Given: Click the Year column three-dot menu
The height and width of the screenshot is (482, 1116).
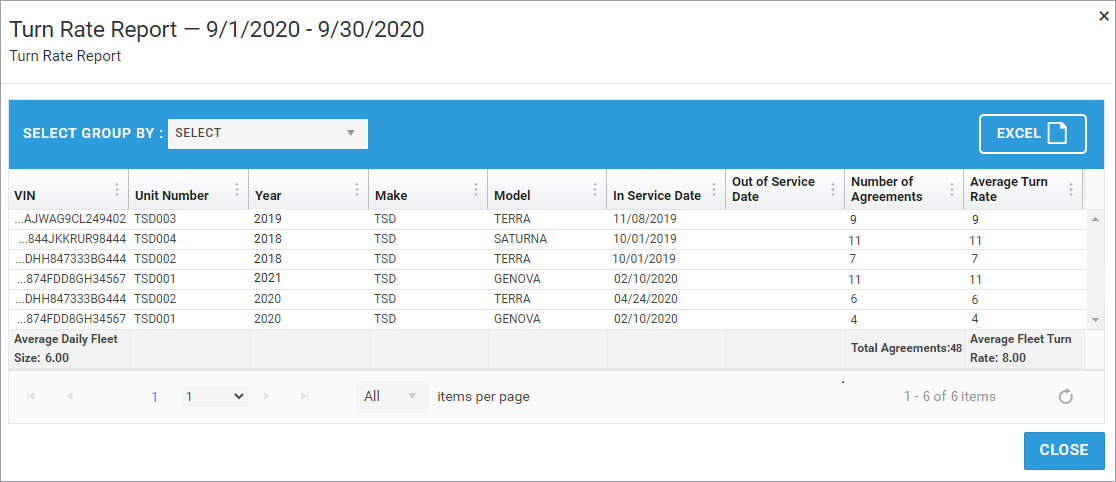Looking at the screenshot, I should tap(357, 190).
